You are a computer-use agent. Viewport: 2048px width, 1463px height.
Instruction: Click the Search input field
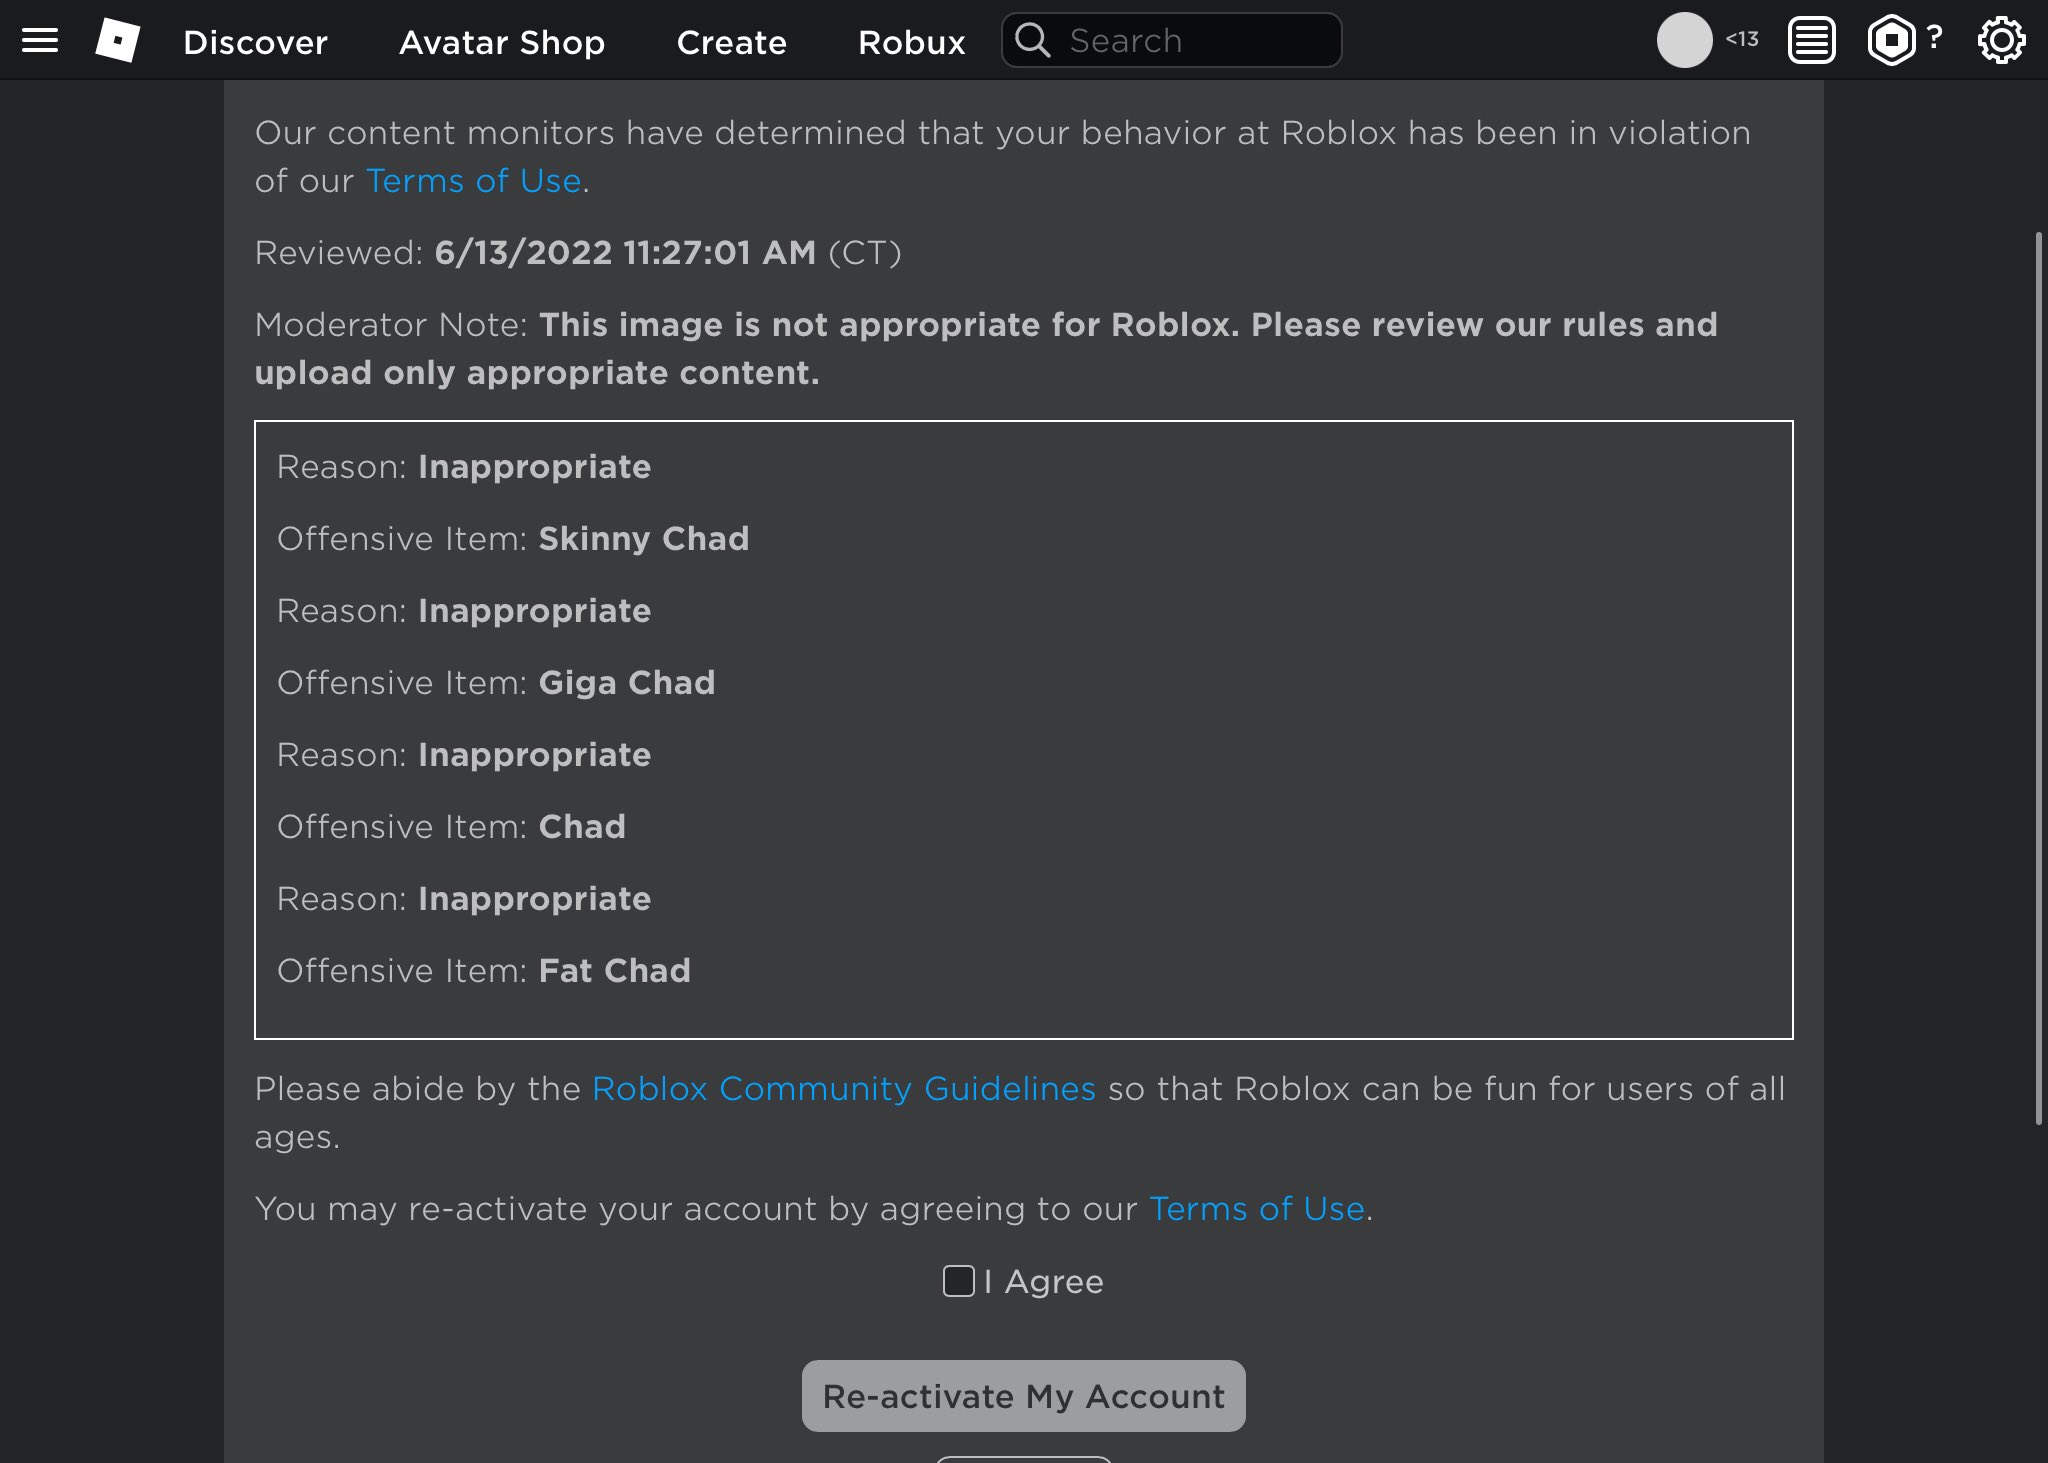pos(1172,40)
